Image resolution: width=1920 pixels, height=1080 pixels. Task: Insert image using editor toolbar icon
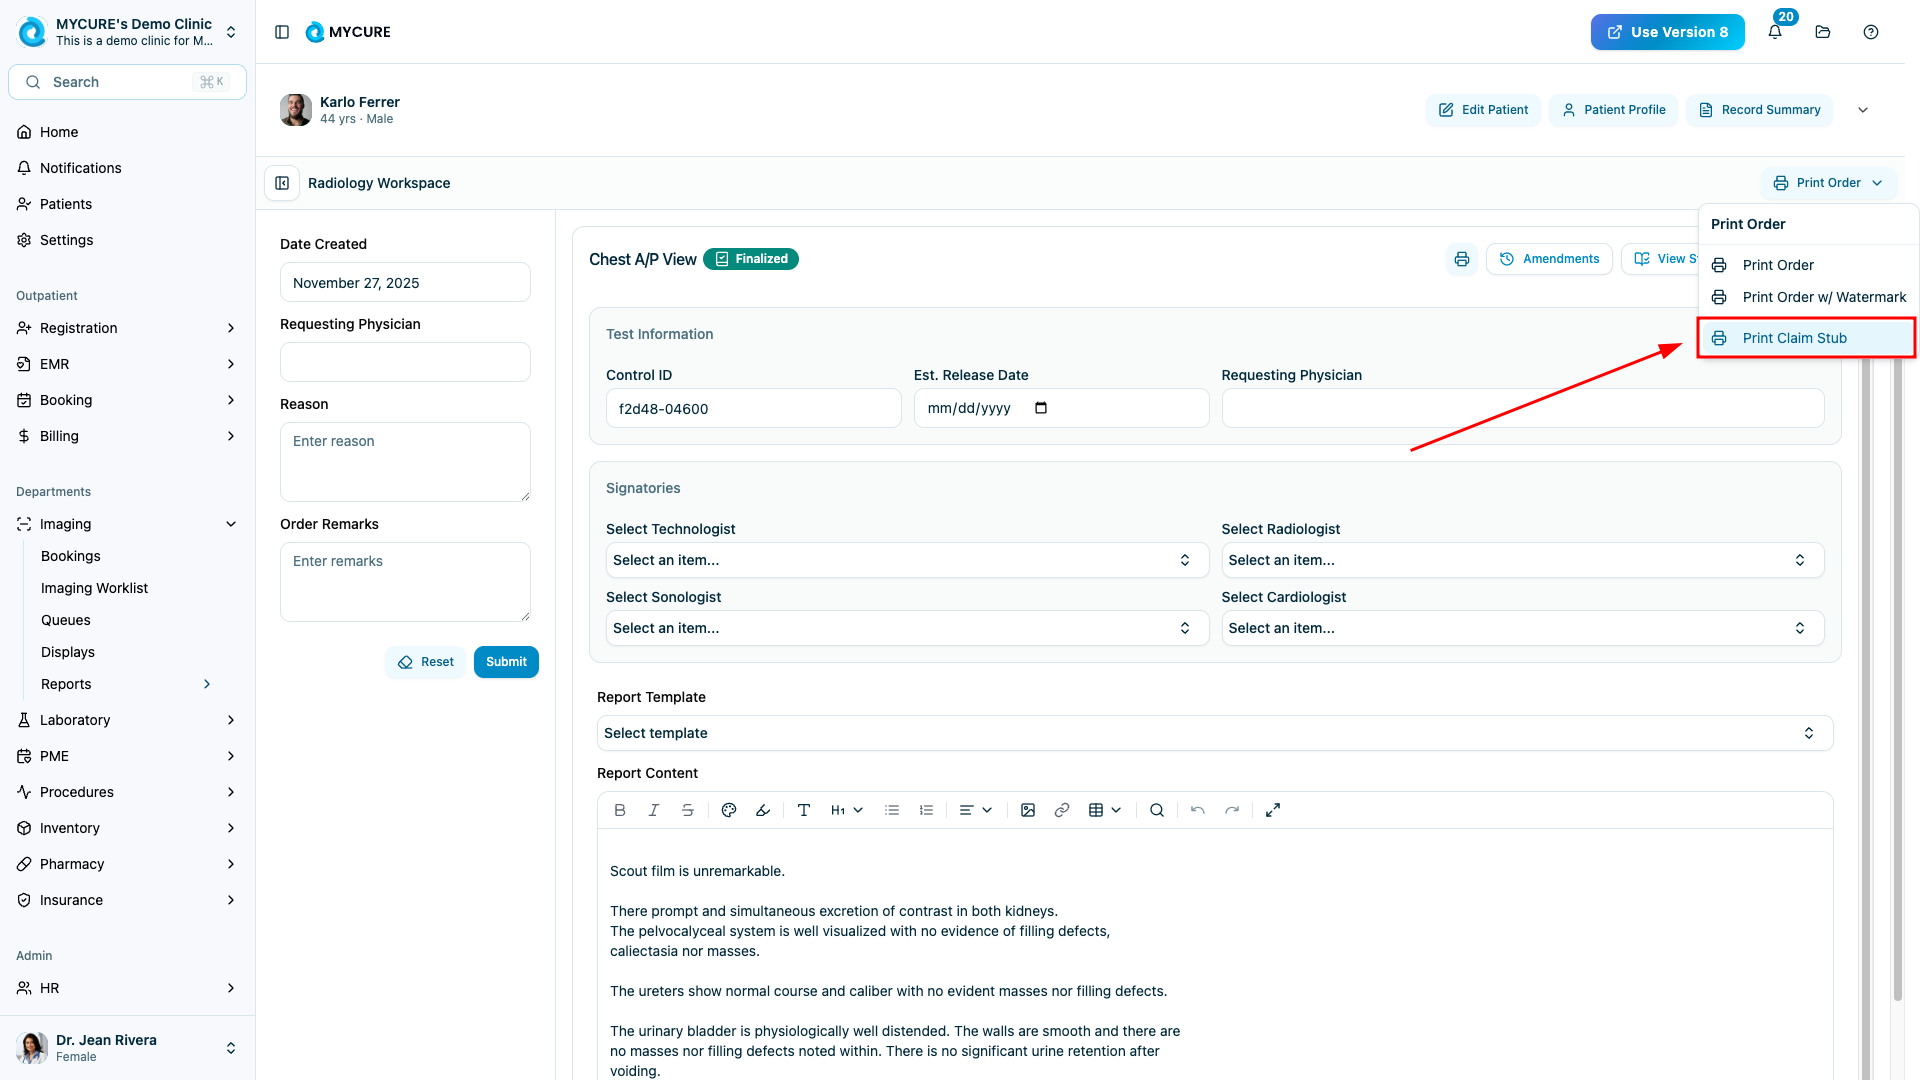pyautogui.click(x=1028, y=810)
